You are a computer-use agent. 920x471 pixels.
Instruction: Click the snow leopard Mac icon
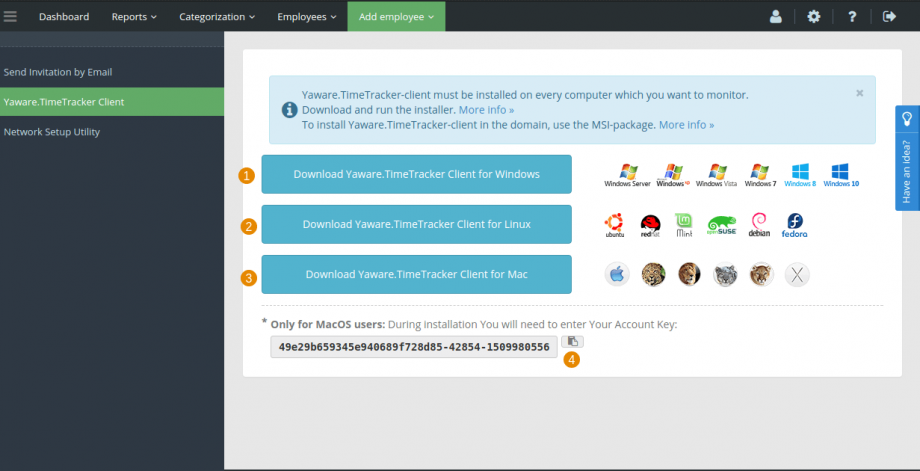coord(725,275)
